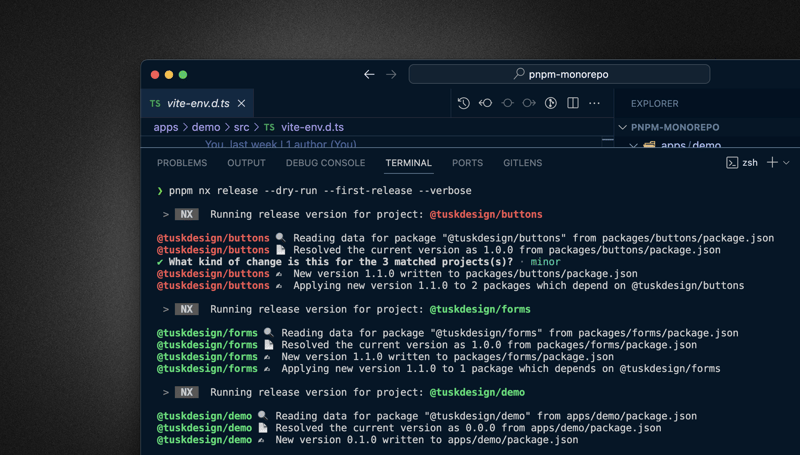Collapse the apps/demo folder
The height and width of the screenshot is (455, 800).
634,146
